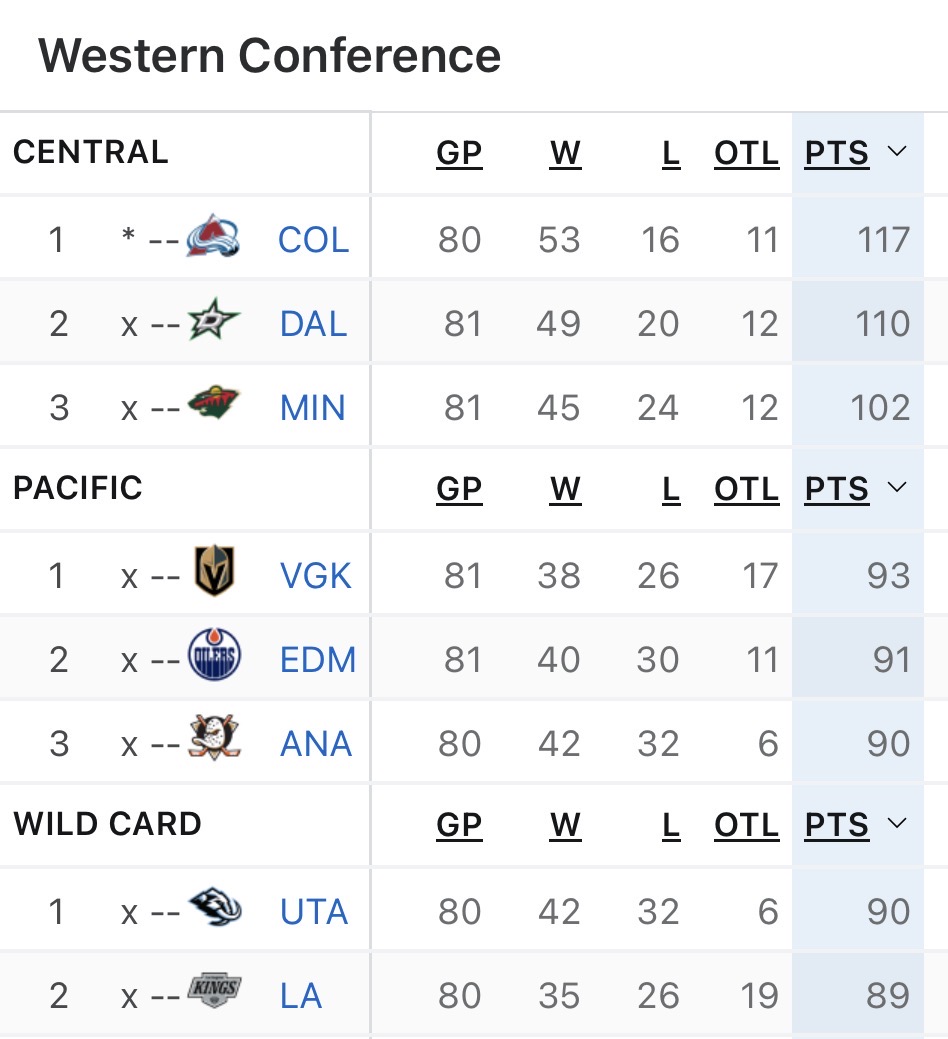Click the Dallas Stars logo icon
This screenshot has height=1039, width=948.
tap(214, 322)
